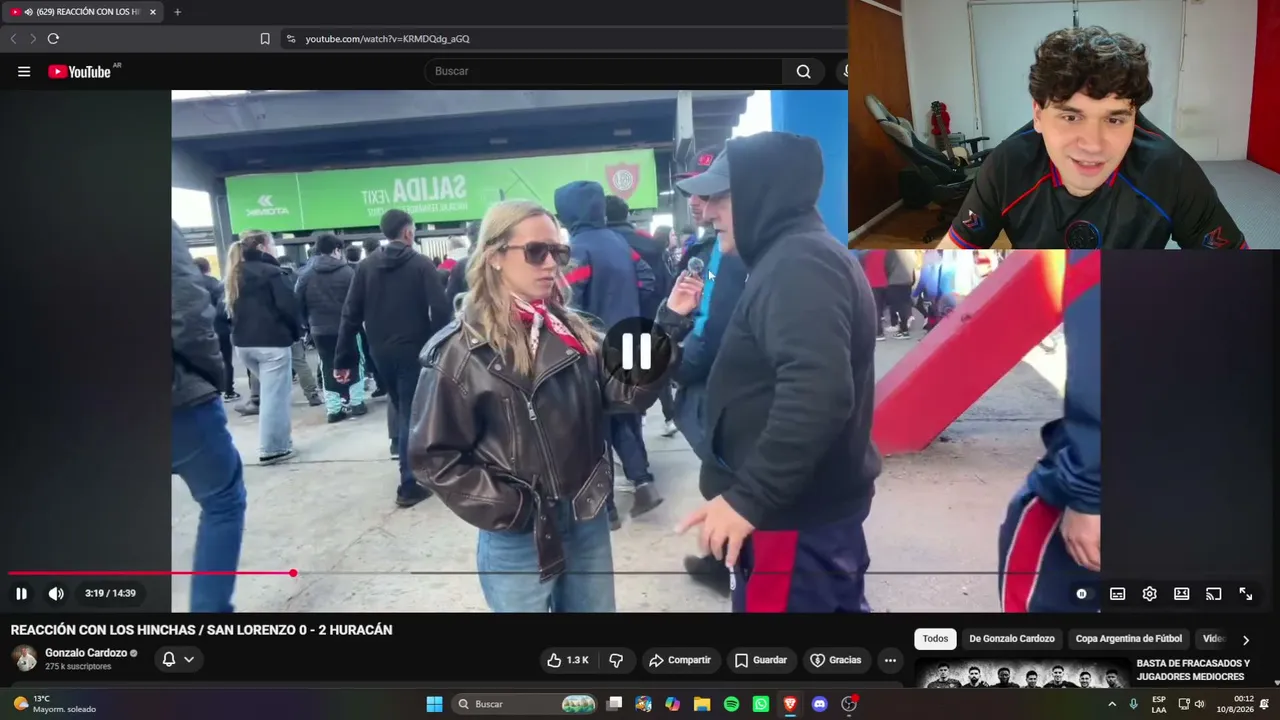Share the video using Compartir
The width and height of the screenshot is (1280, 720).
(x=679, y=660)
